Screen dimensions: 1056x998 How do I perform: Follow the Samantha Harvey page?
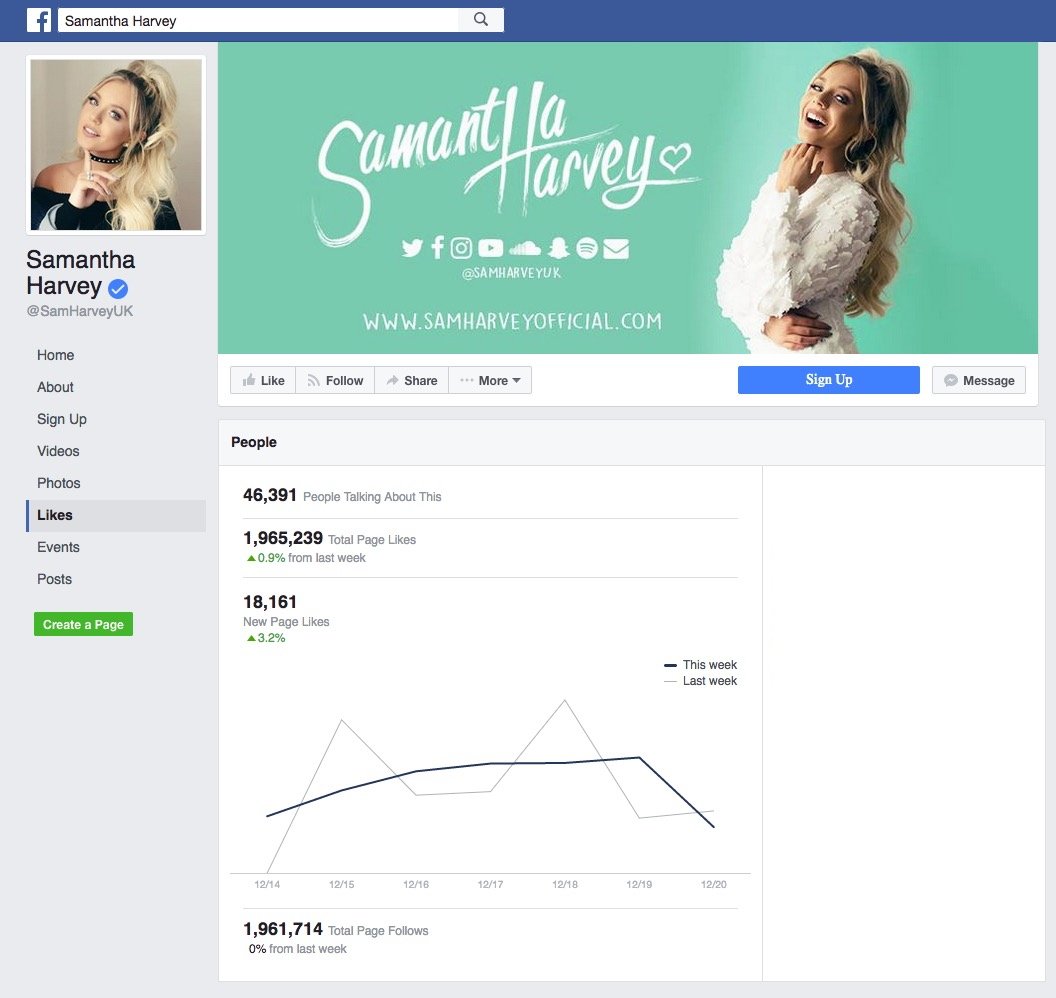(335, 380)
